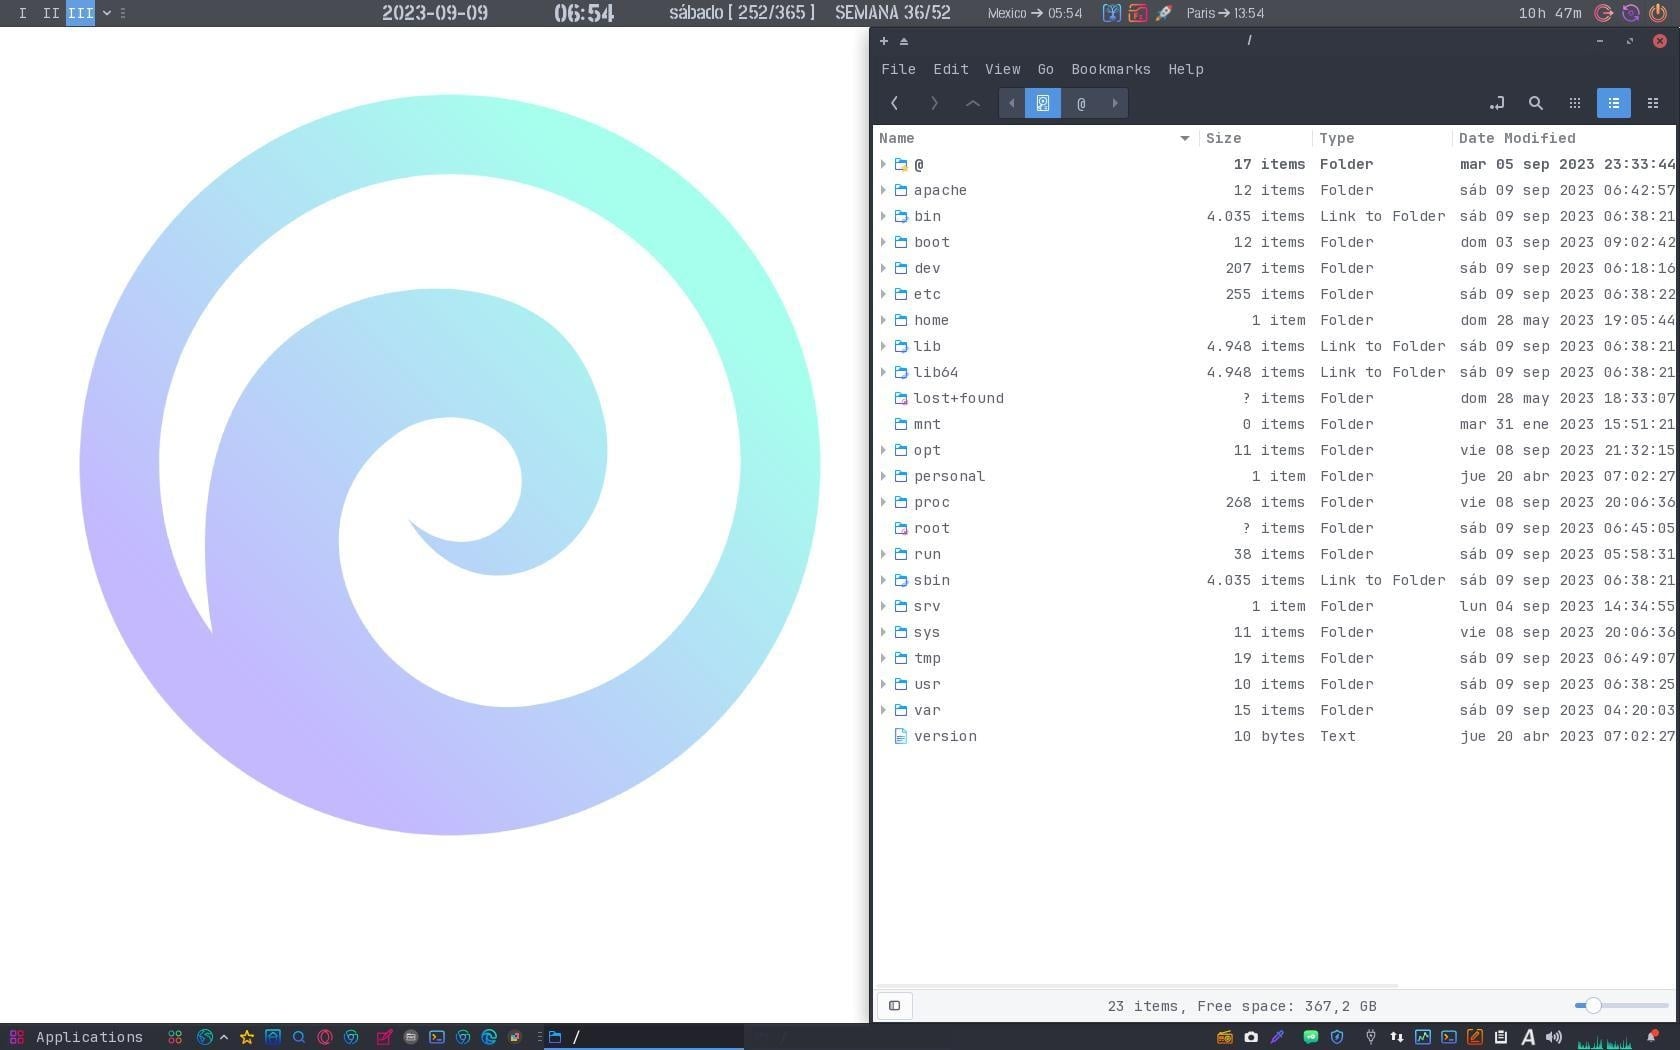Open the workspace dropdown chevron
The width and height of the screenshot is (1680, 1050).
(x=106, y=13)
